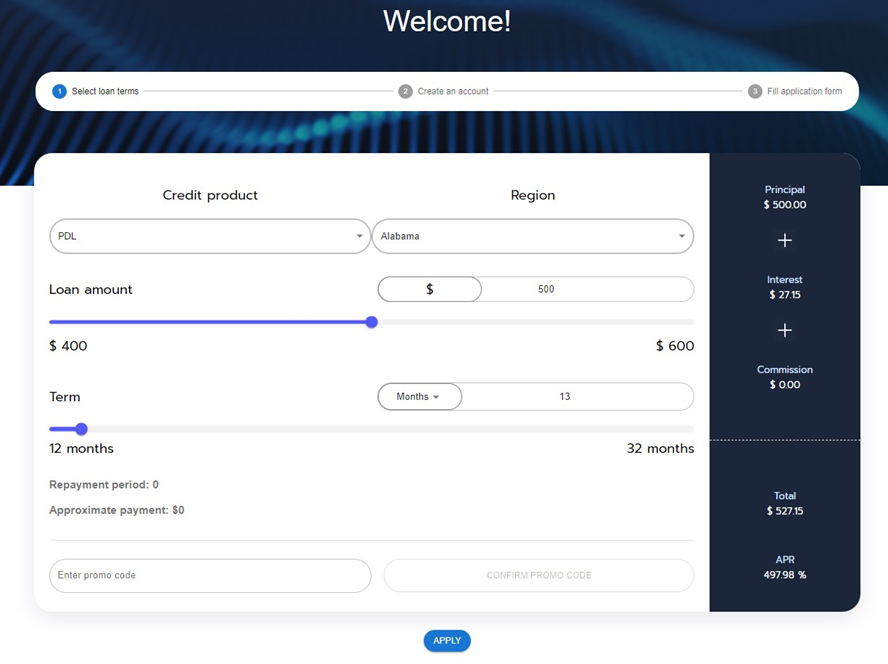The image size is (888, 664).
Task: Click the APR percentage value
Action: [785, 575]
